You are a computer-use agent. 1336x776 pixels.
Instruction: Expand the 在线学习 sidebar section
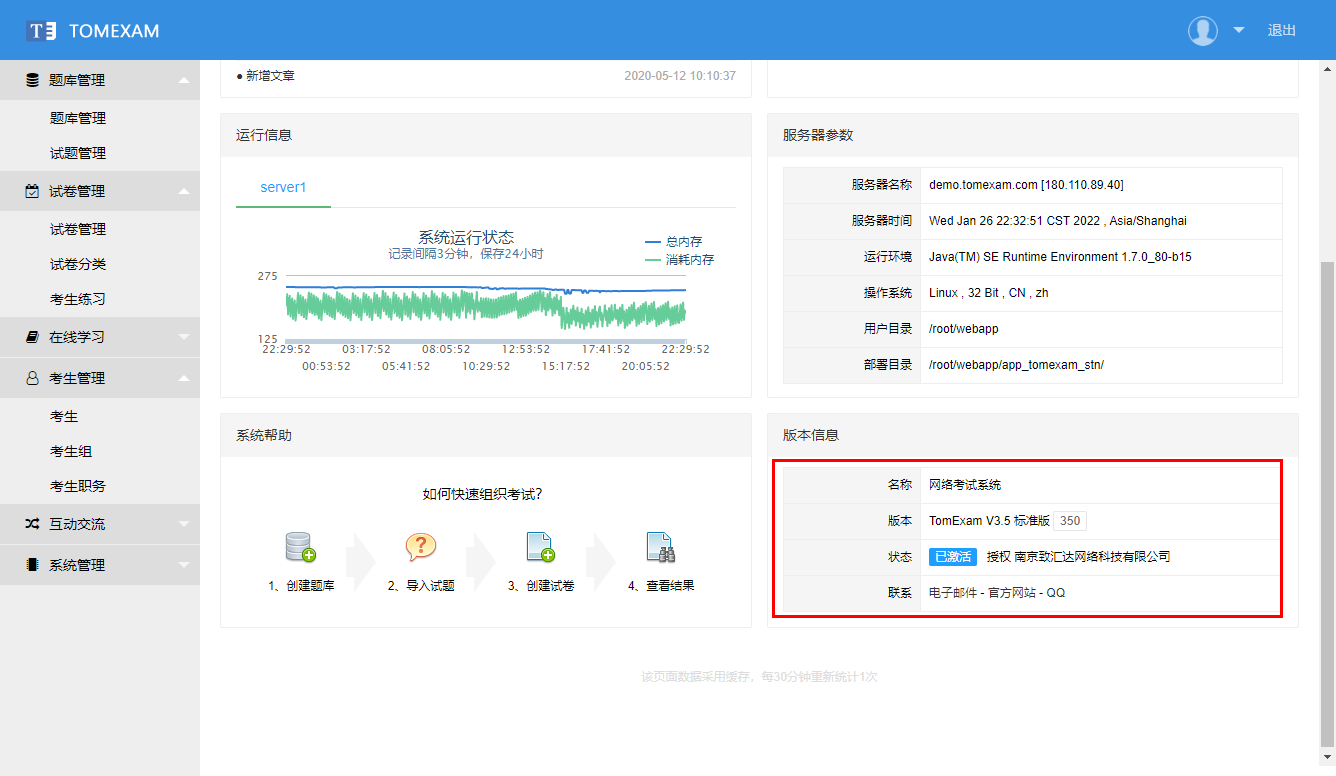(100, 337)
